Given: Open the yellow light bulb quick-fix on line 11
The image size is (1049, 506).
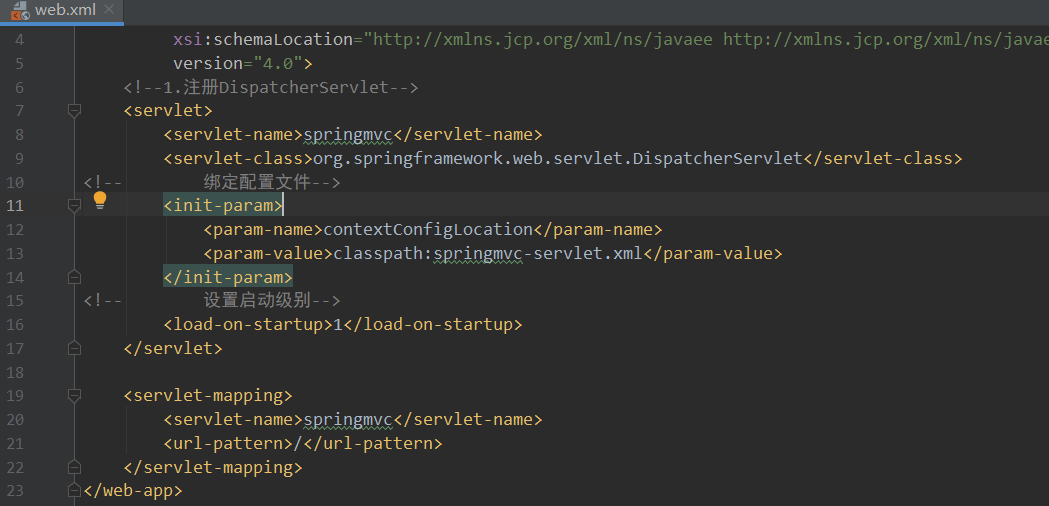Looking at the screenshot, I should (x=100, y=200).
